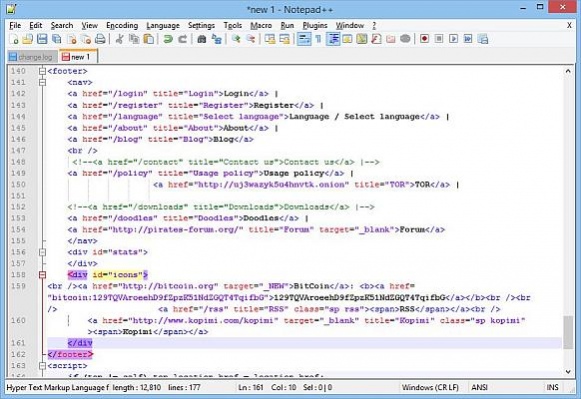Place cursor on the </footer> closing tag

tap(70, 355)
